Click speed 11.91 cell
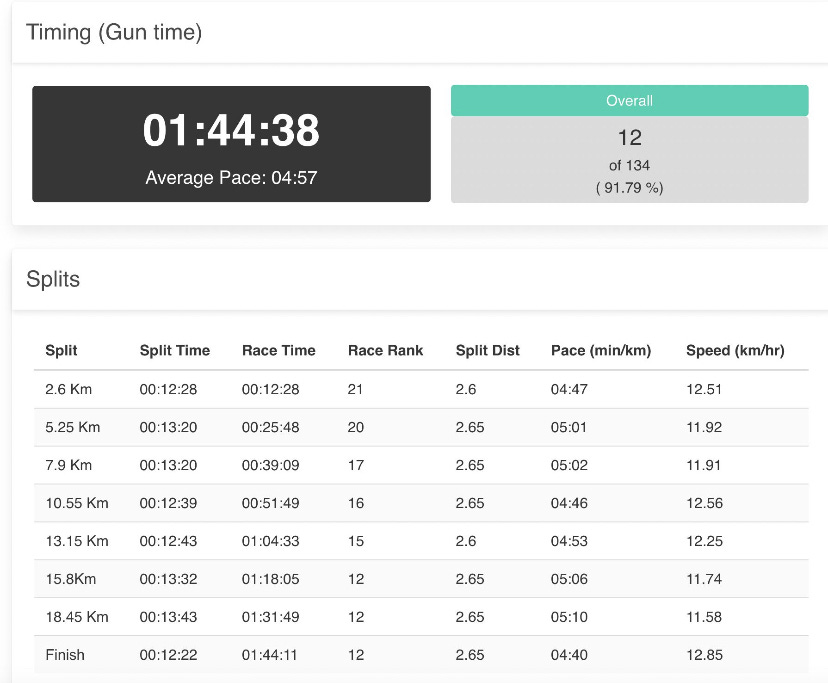Screen dimensions: 828x683 [x=703, y=465]
